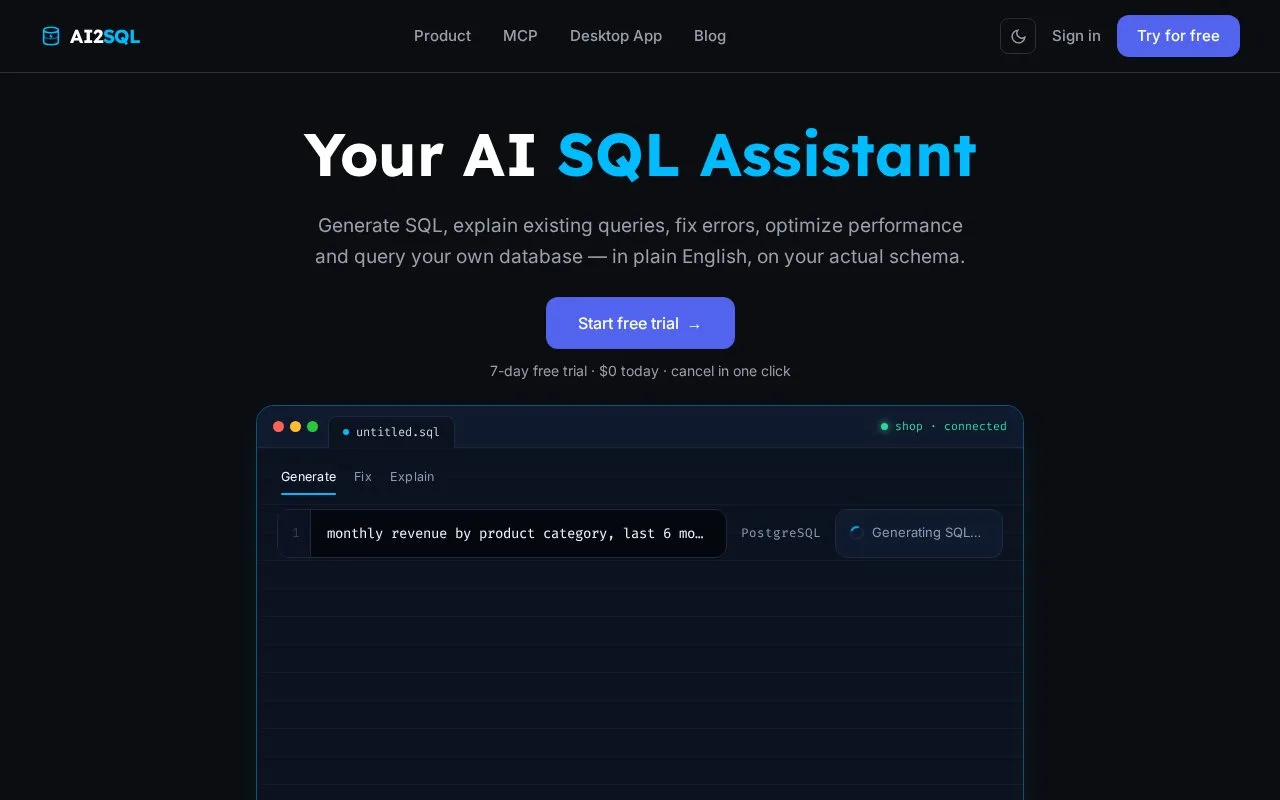Click the shop · connected status indicator
The width and height of the screenshot is (1280, 800).
tap(943, 426)
